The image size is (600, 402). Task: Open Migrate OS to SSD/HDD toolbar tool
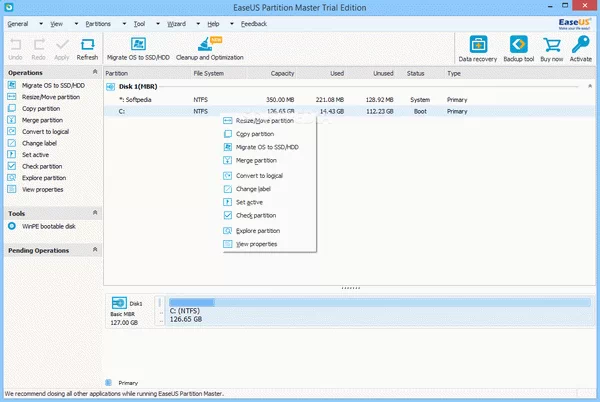138,49
